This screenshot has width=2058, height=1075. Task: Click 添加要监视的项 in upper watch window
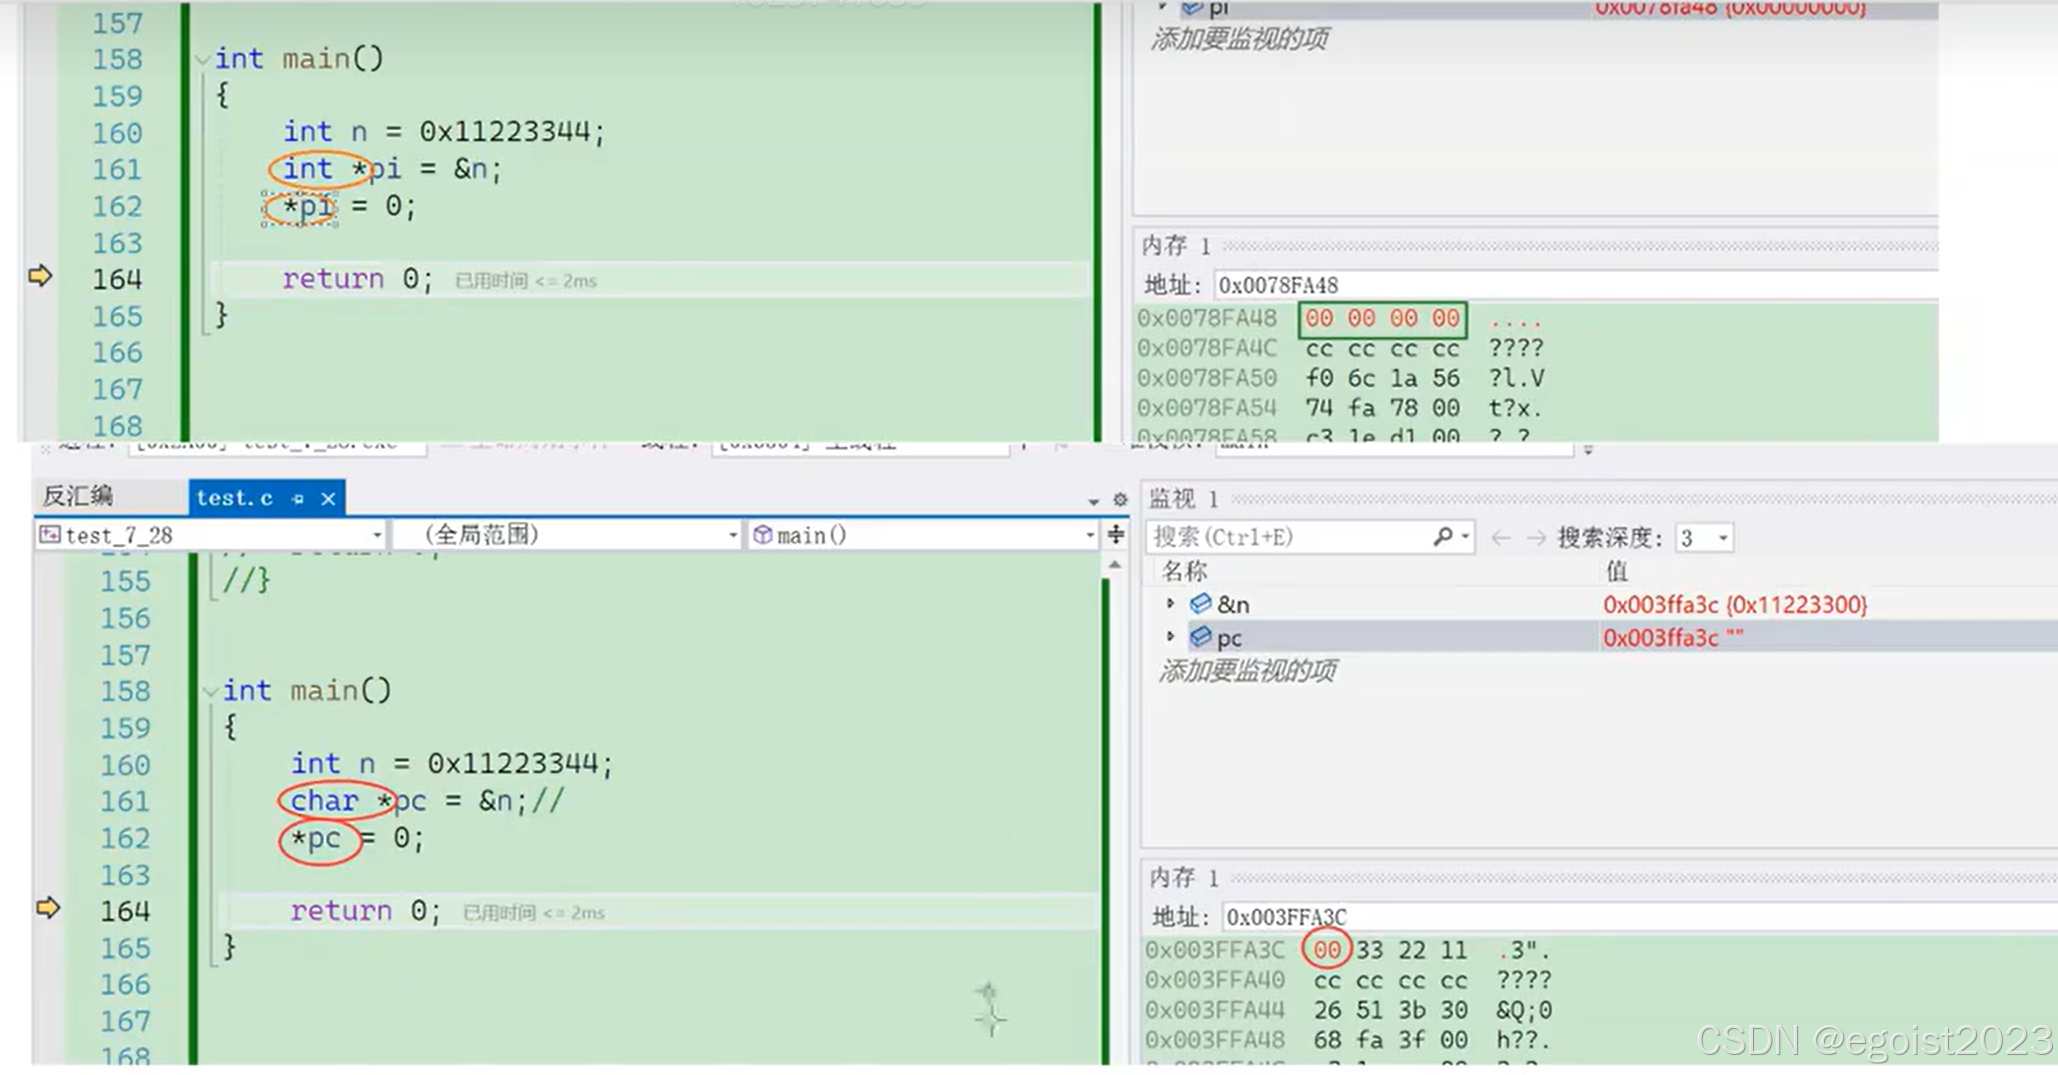pos(1239,39)
